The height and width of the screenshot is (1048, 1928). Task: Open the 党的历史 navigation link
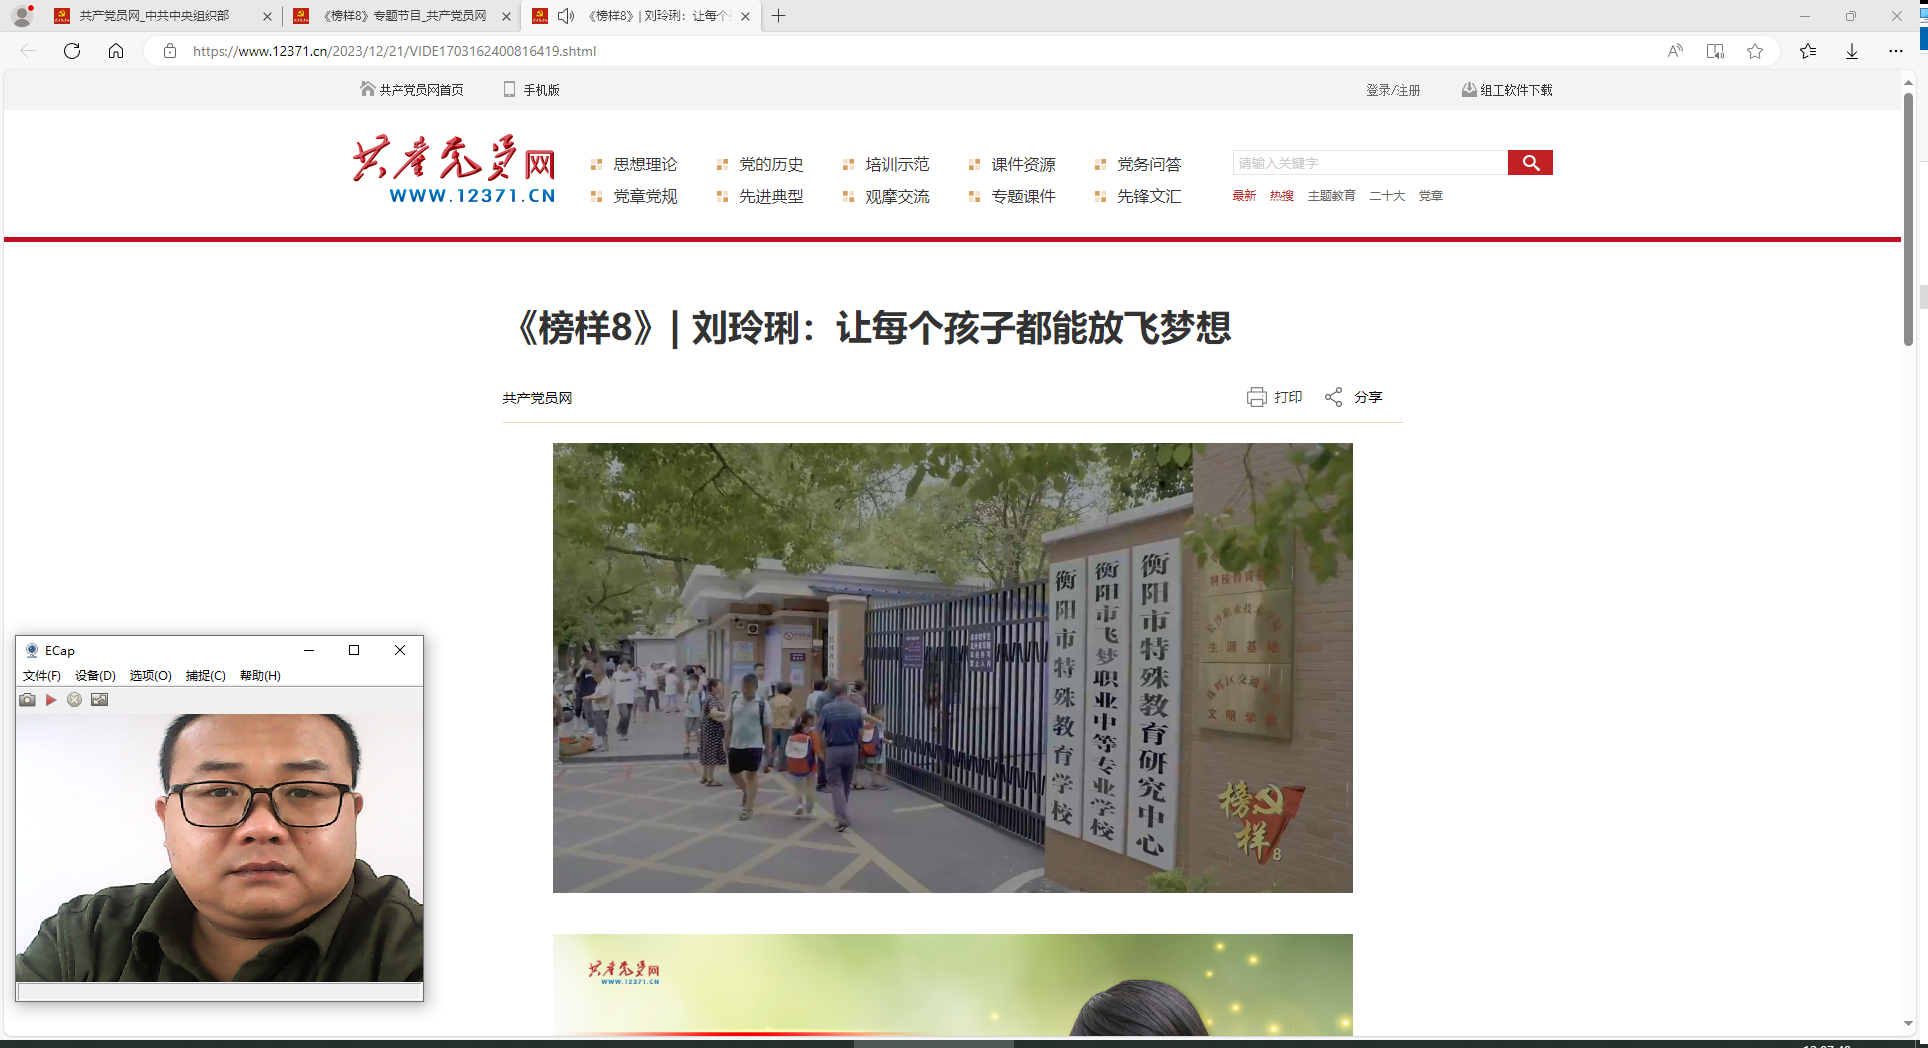(773, 165)
